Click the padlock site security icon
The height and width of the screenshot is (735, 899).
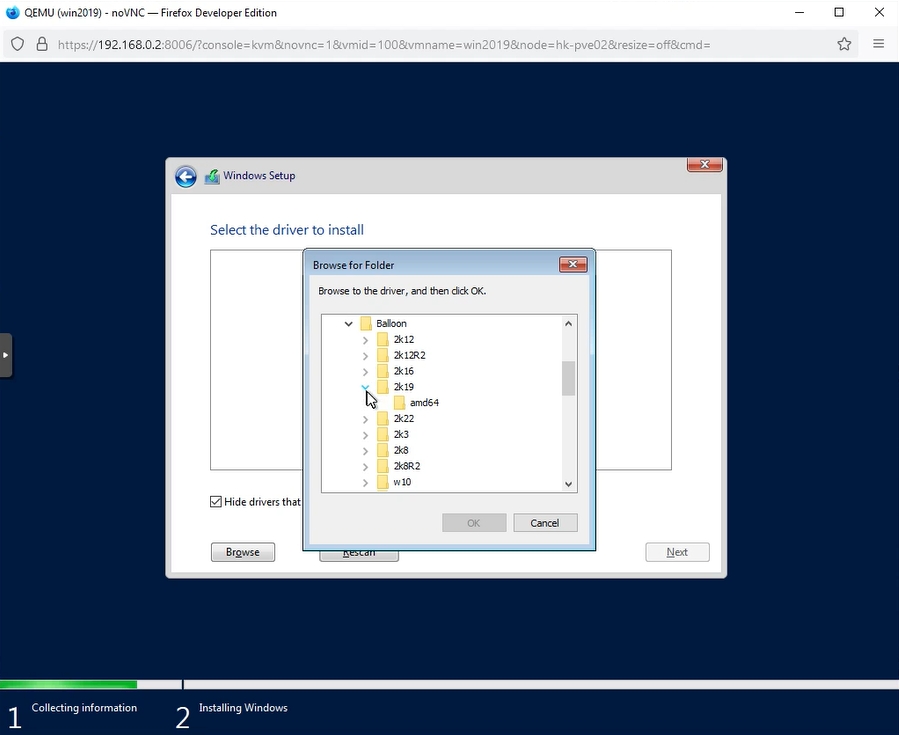(42, 44)
